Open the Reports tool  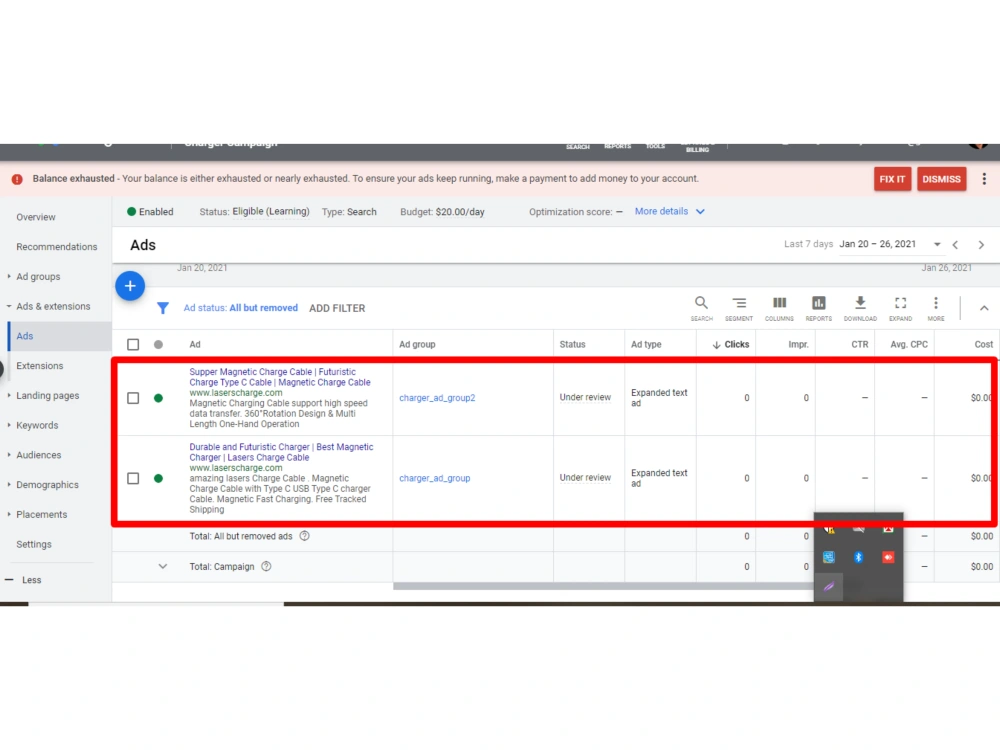click(819, 309)
